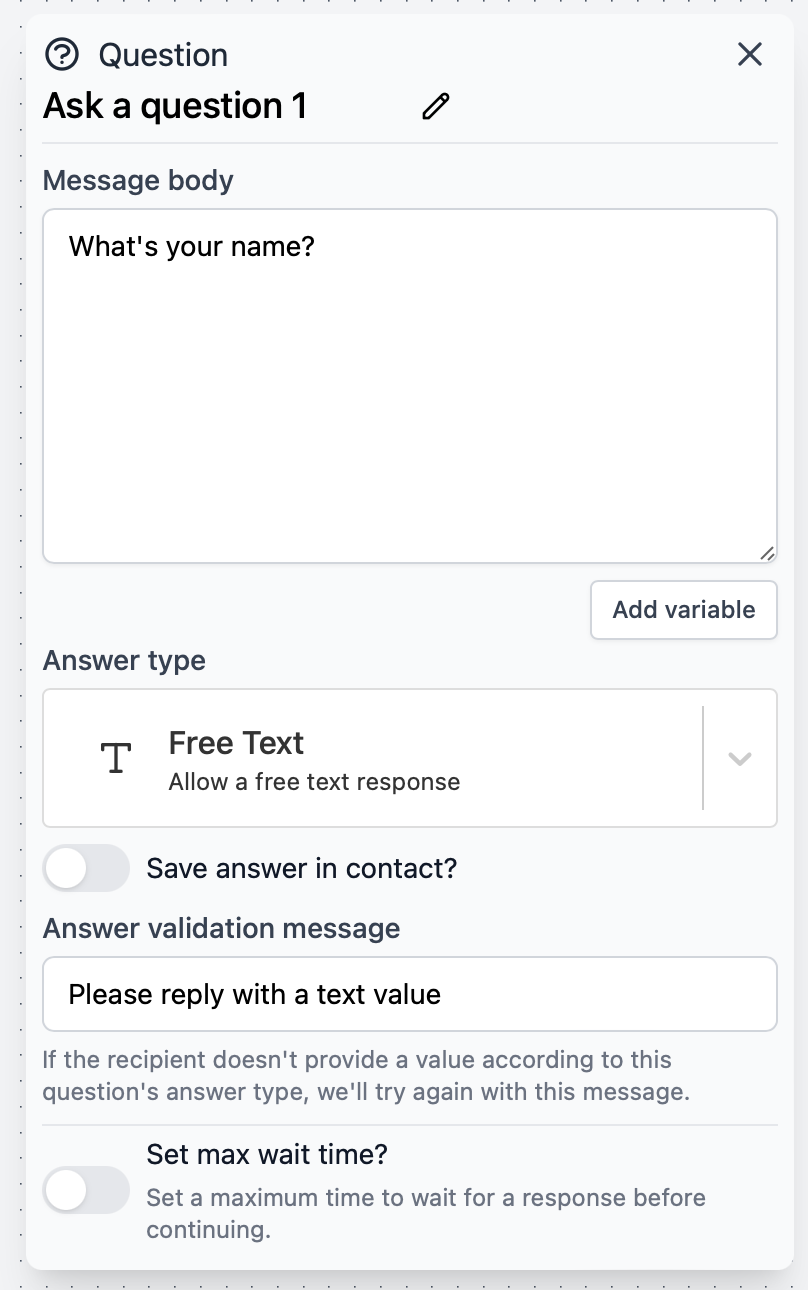
Task: Click the edit icon beside "Ask a question 1"
Action: click(435, 105)
